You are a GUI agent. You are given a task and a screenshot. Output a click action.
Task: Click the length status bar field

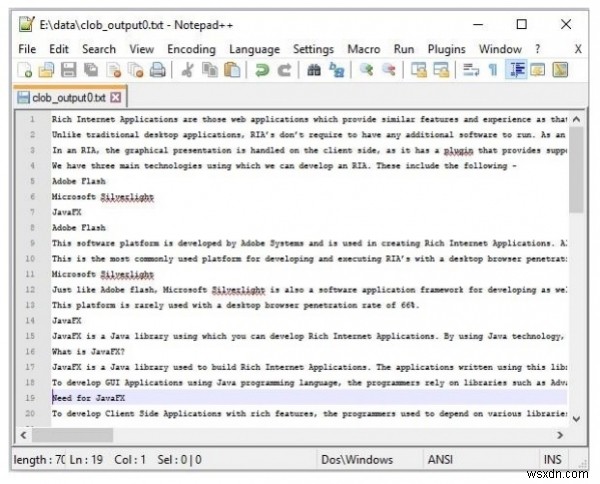(x=39, y=459)
